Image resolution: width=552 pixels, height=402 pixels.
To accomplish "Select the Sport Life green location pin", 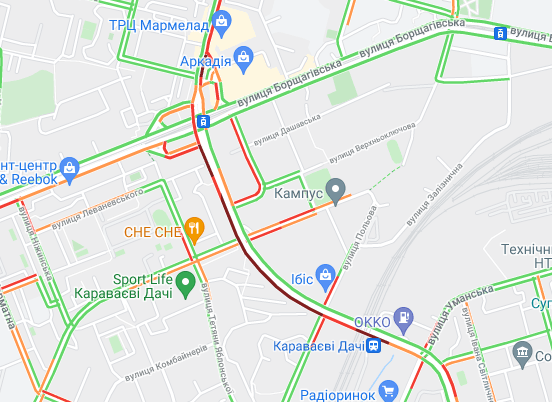I will (x=186, y=284).
